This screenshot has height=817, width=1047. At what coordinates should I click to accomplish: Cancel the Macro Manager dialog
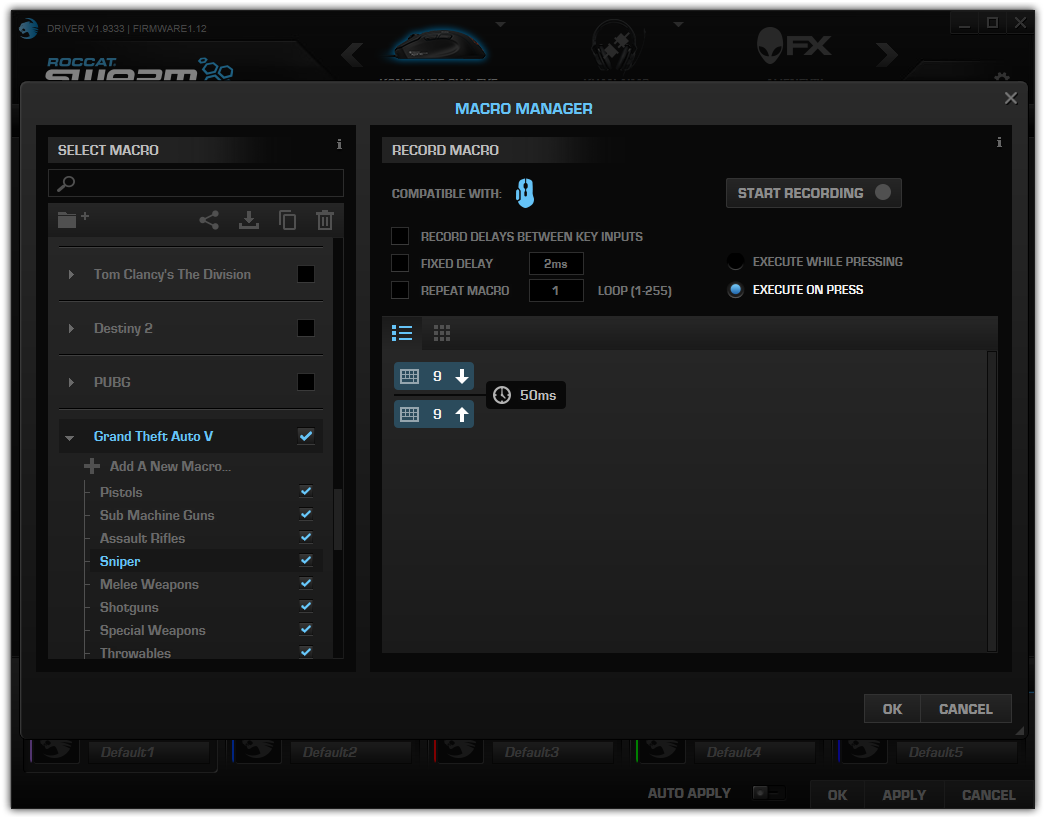(966, 709)
